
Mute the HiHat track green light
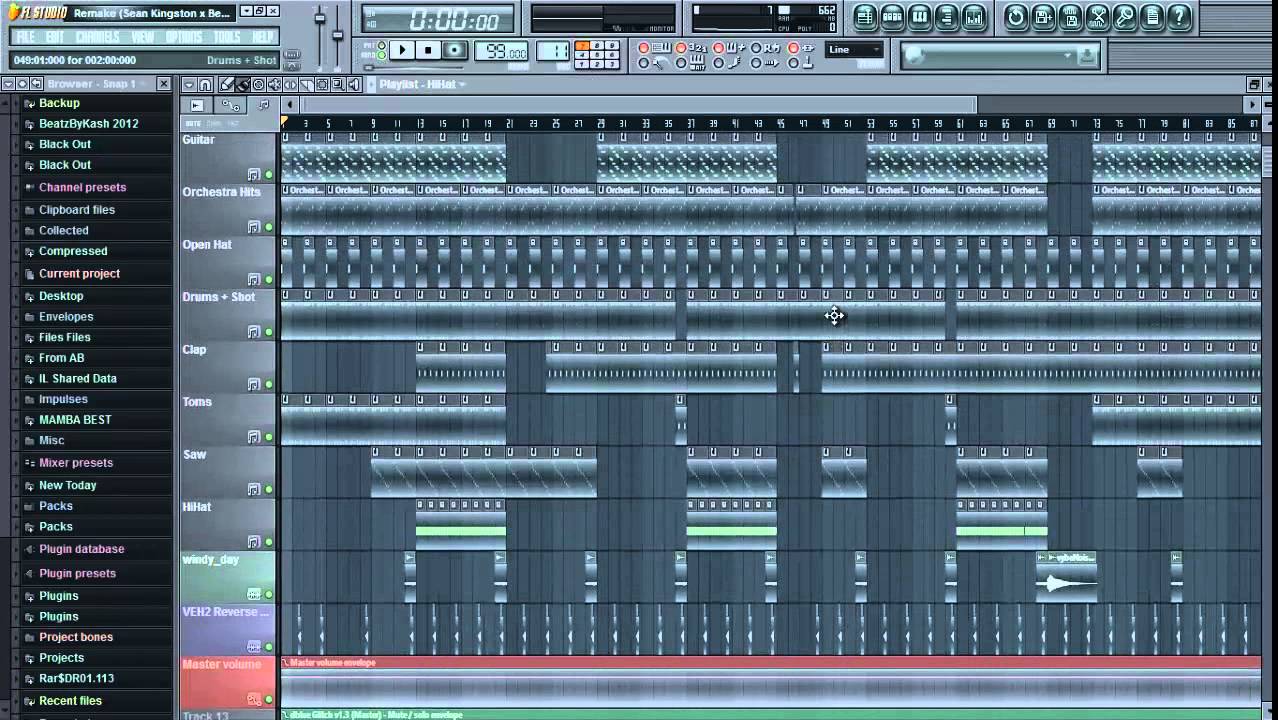pos(269,541)
